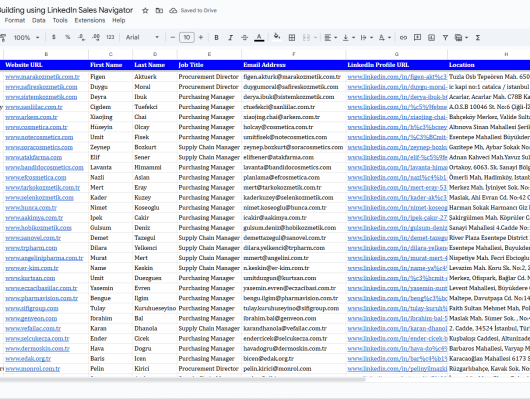Select the Website URL header cell
This screenshot has height=400, width=530.
coord(46,65)
